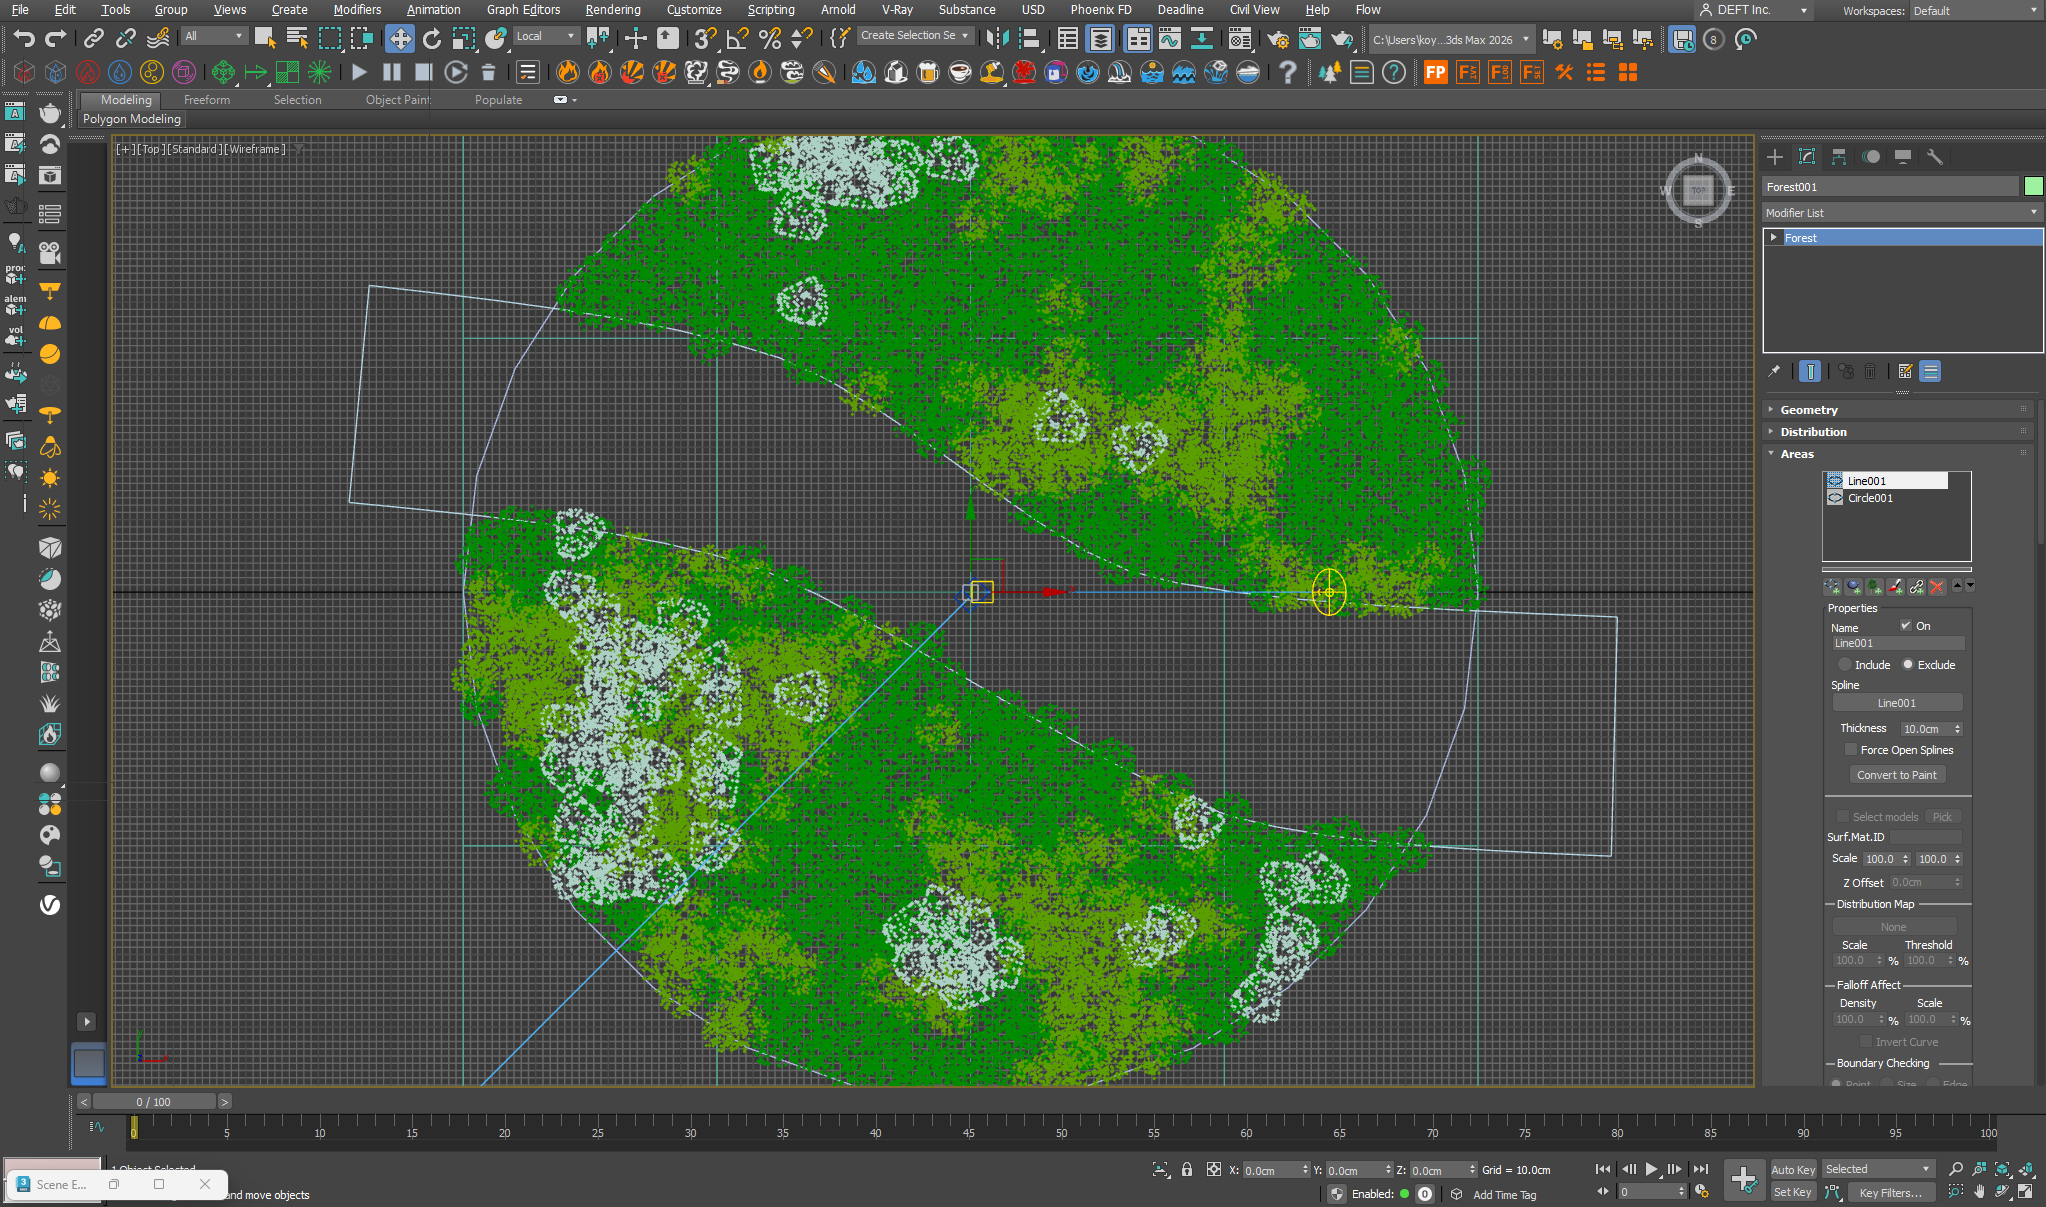Open the Rendering menu

coord(612,10)
